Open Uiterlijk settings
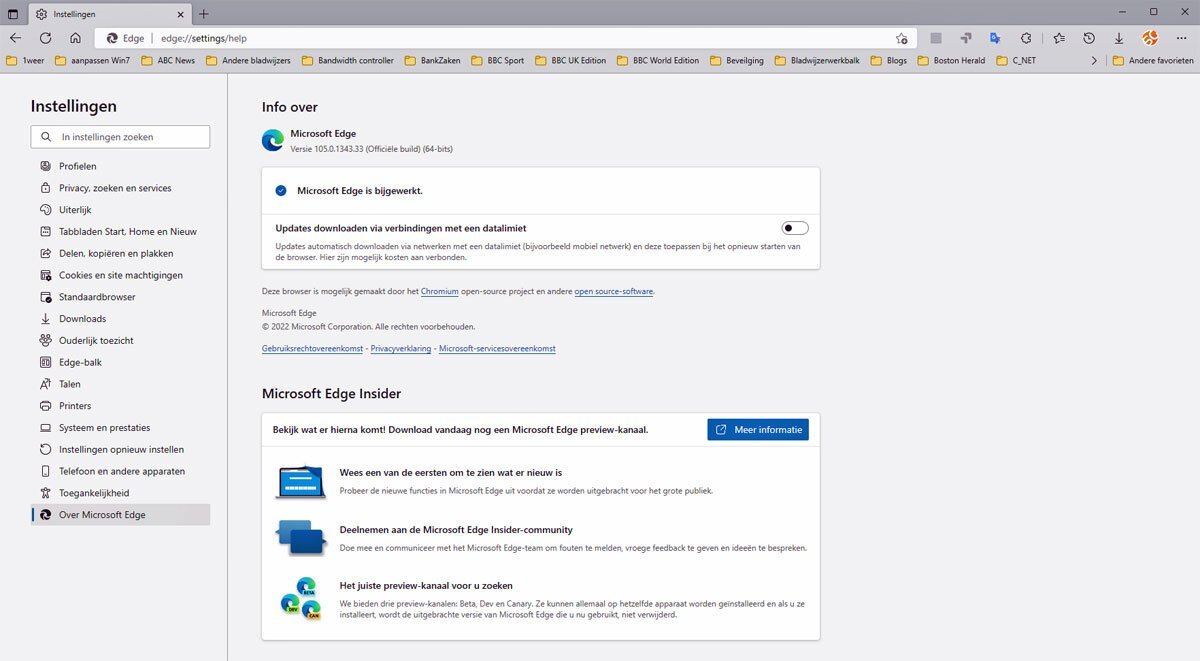Image resolution: width=1200 pixels, height=661 pixels. coord(120,210)
